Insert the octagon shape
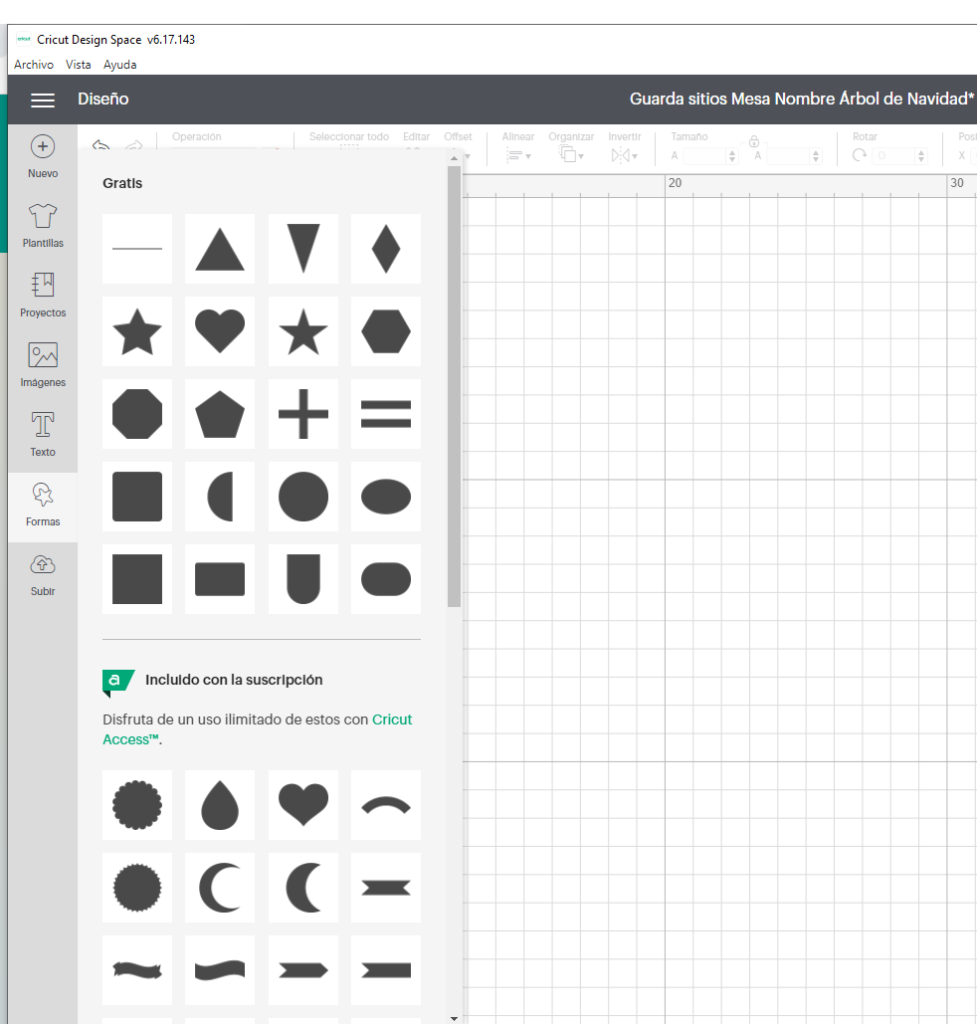Viewport: 977px width, 1024px height. [137, 414]
